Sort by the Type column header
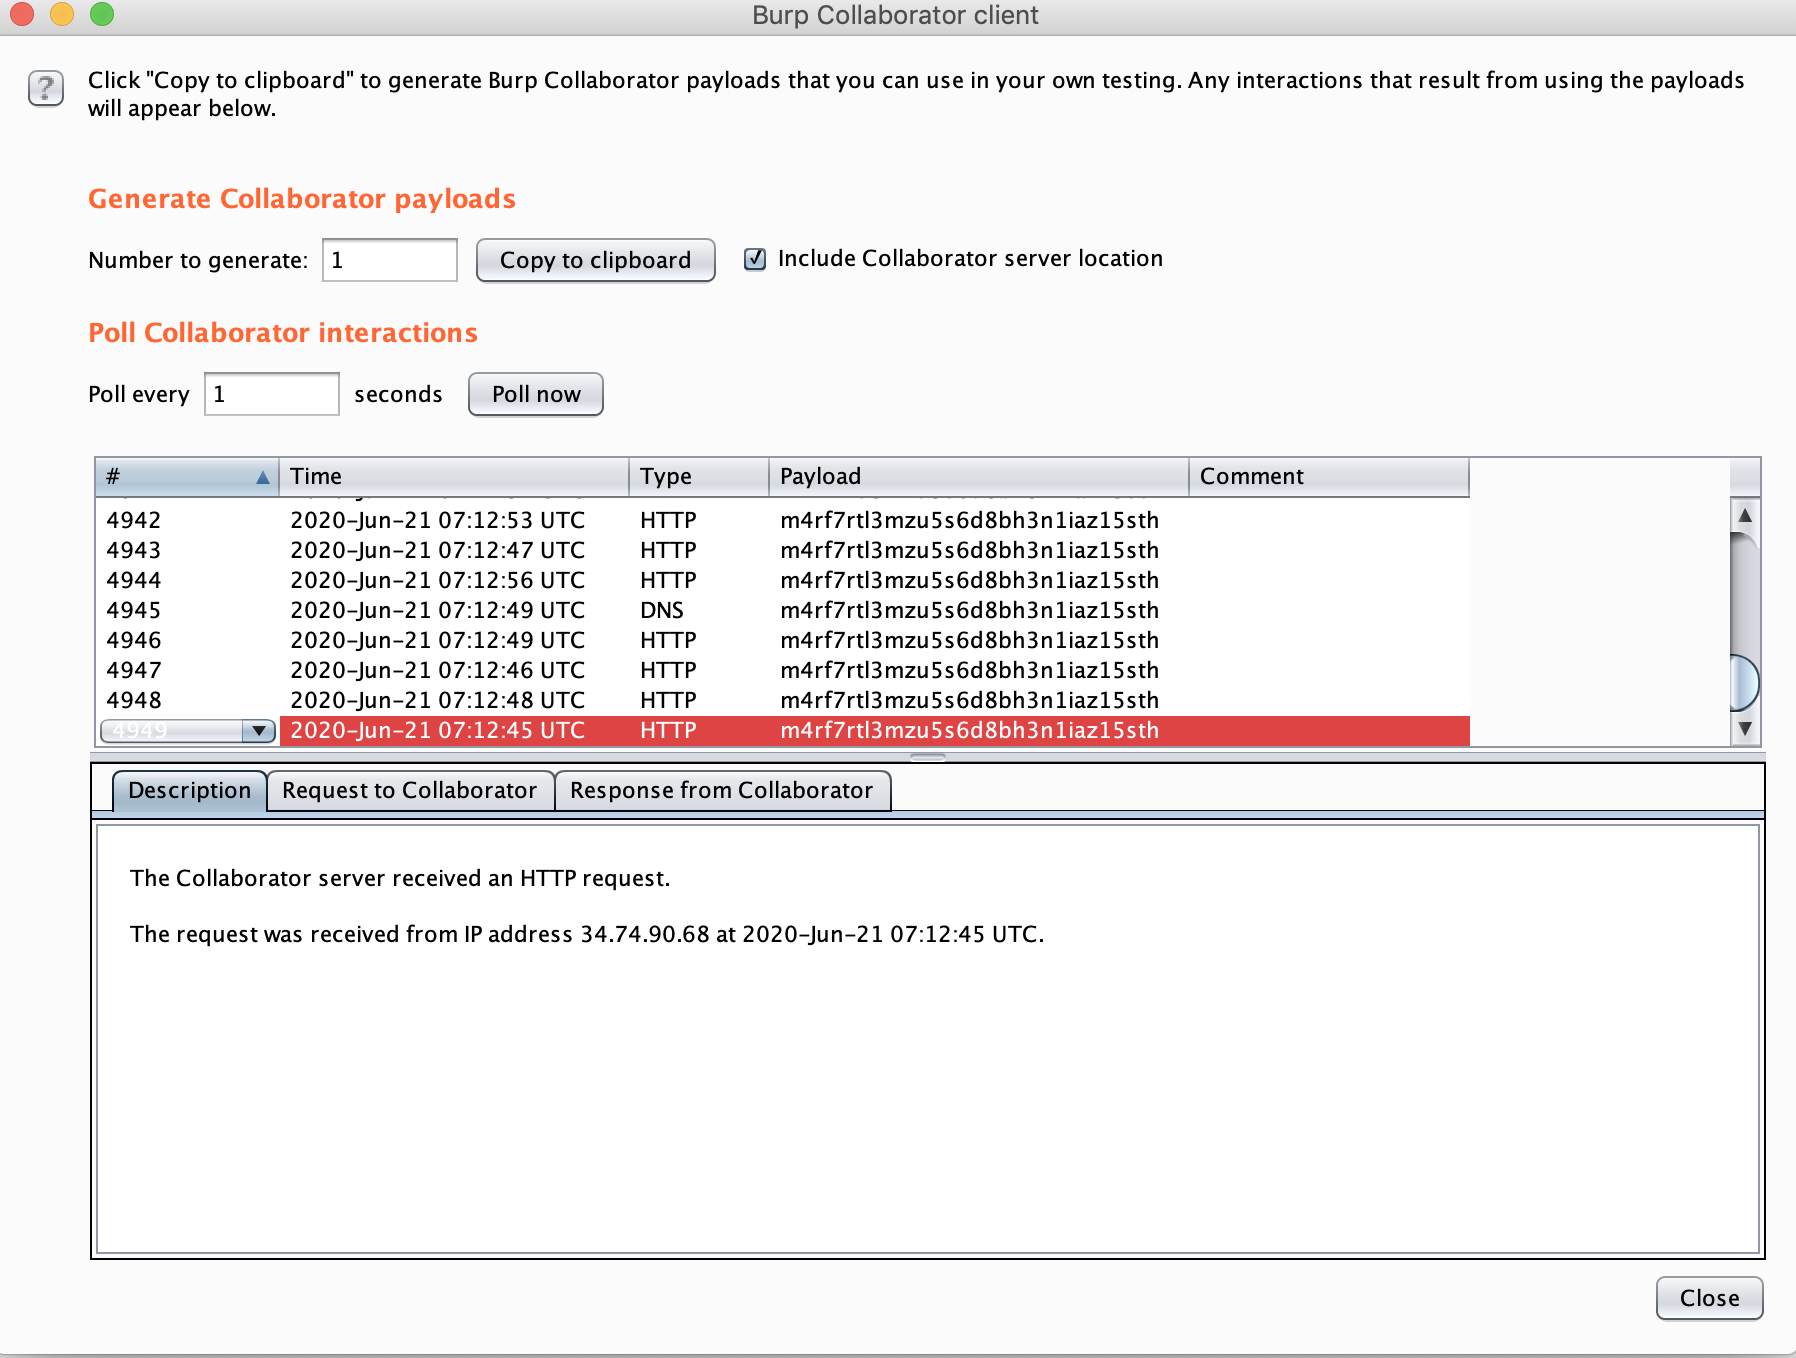The height and width of the screenshot is (1358, 1796). [698, 477]
